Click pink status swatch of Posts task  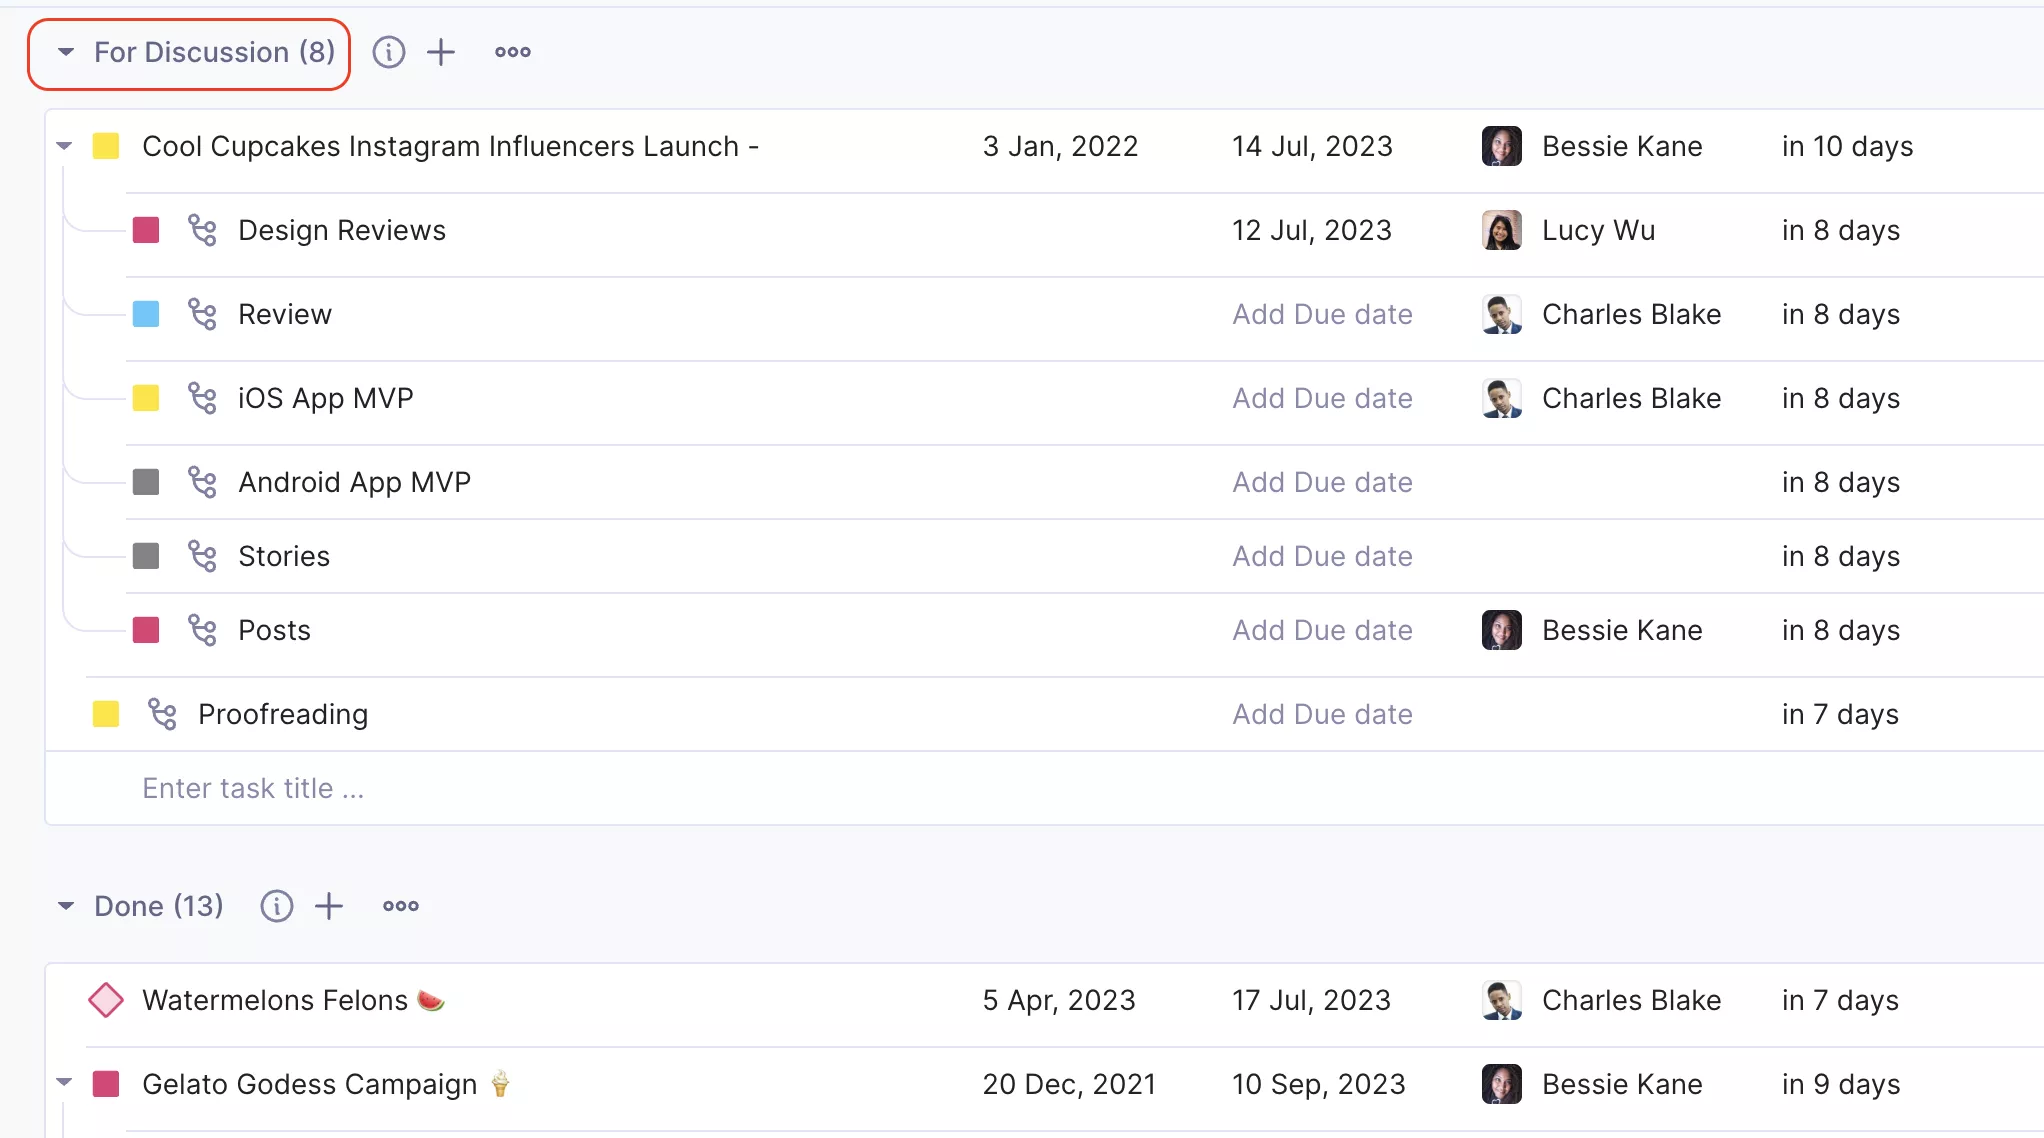click(x=146, y=630)
